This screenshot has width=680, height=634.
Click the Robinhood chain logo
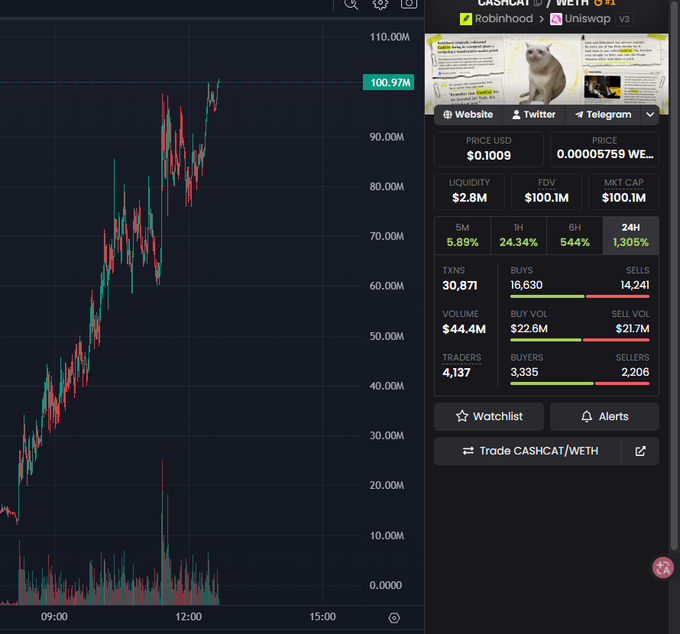click(466, 19)
